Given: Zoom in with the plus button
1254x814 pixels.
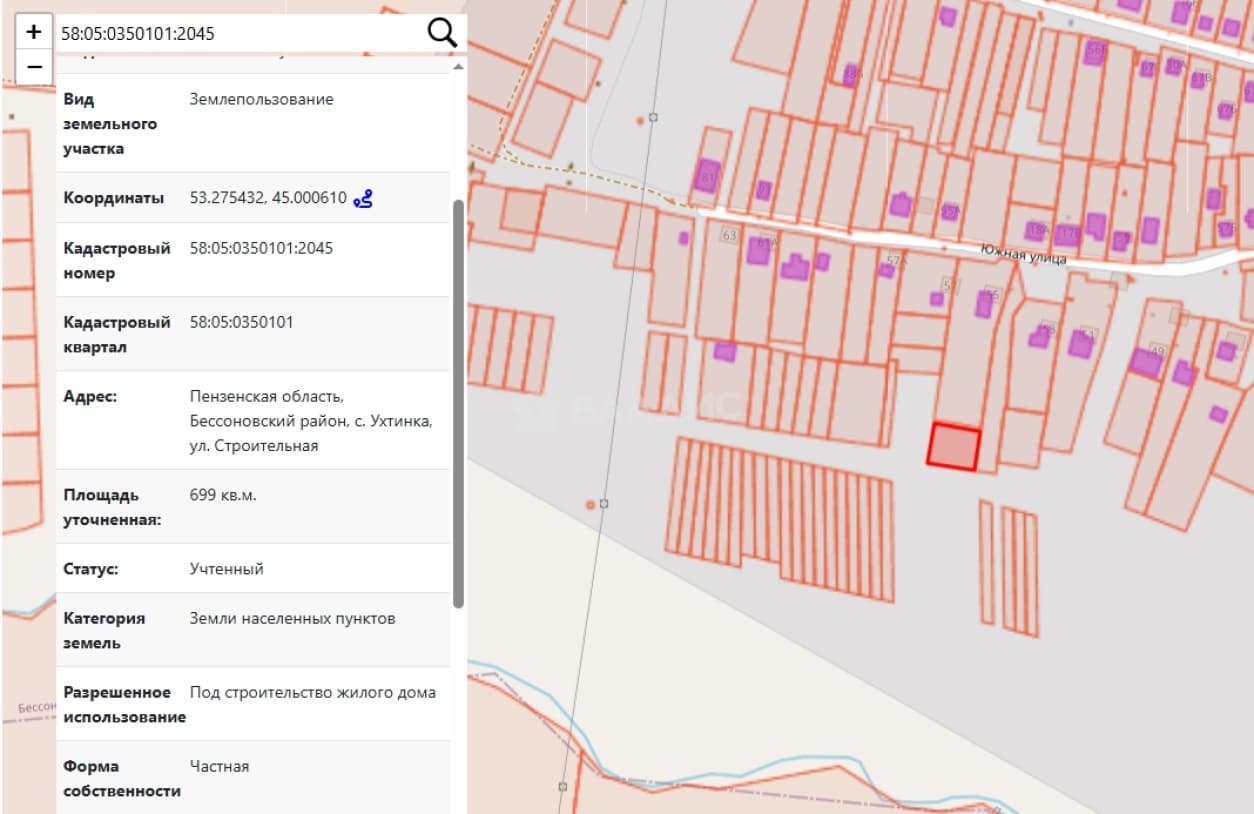Looking at the screenshot, I should 34,32.
